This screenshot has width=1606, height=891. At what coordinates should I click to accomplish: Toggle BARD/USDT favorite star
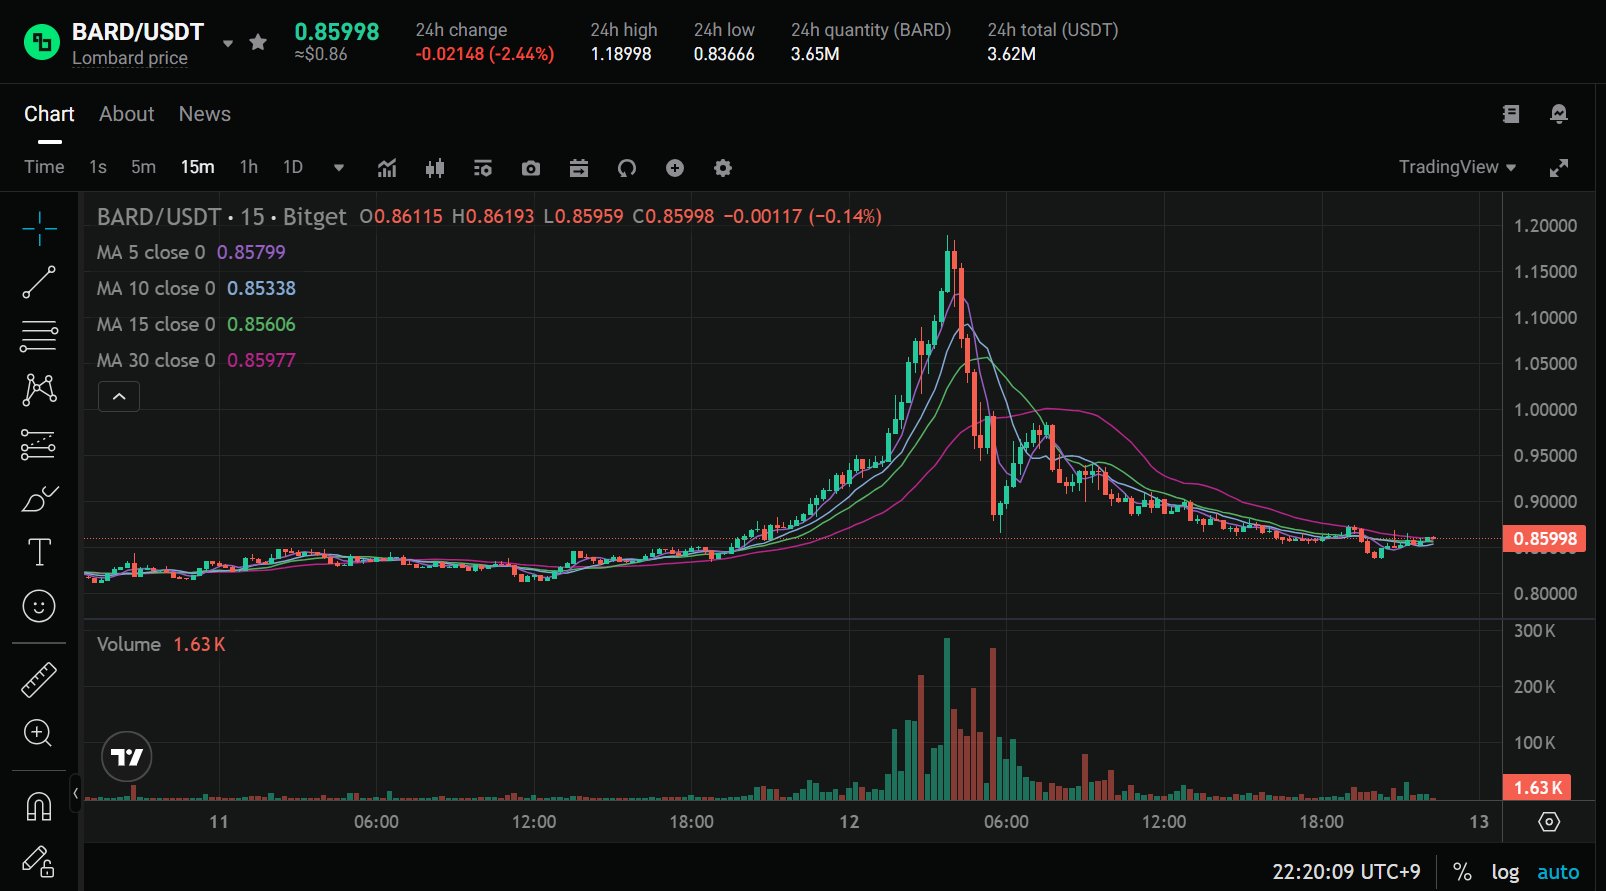point(258,42)
